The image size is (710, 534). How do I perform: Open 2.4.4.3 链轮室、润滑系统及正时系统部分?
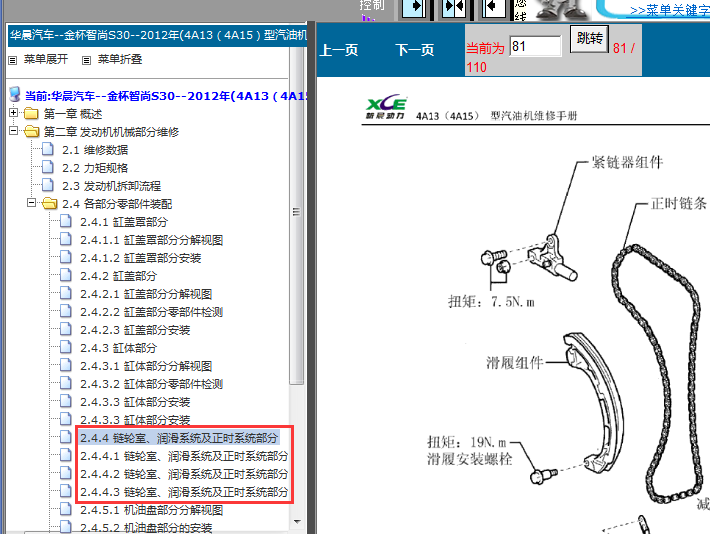click(x=184, y=492)
